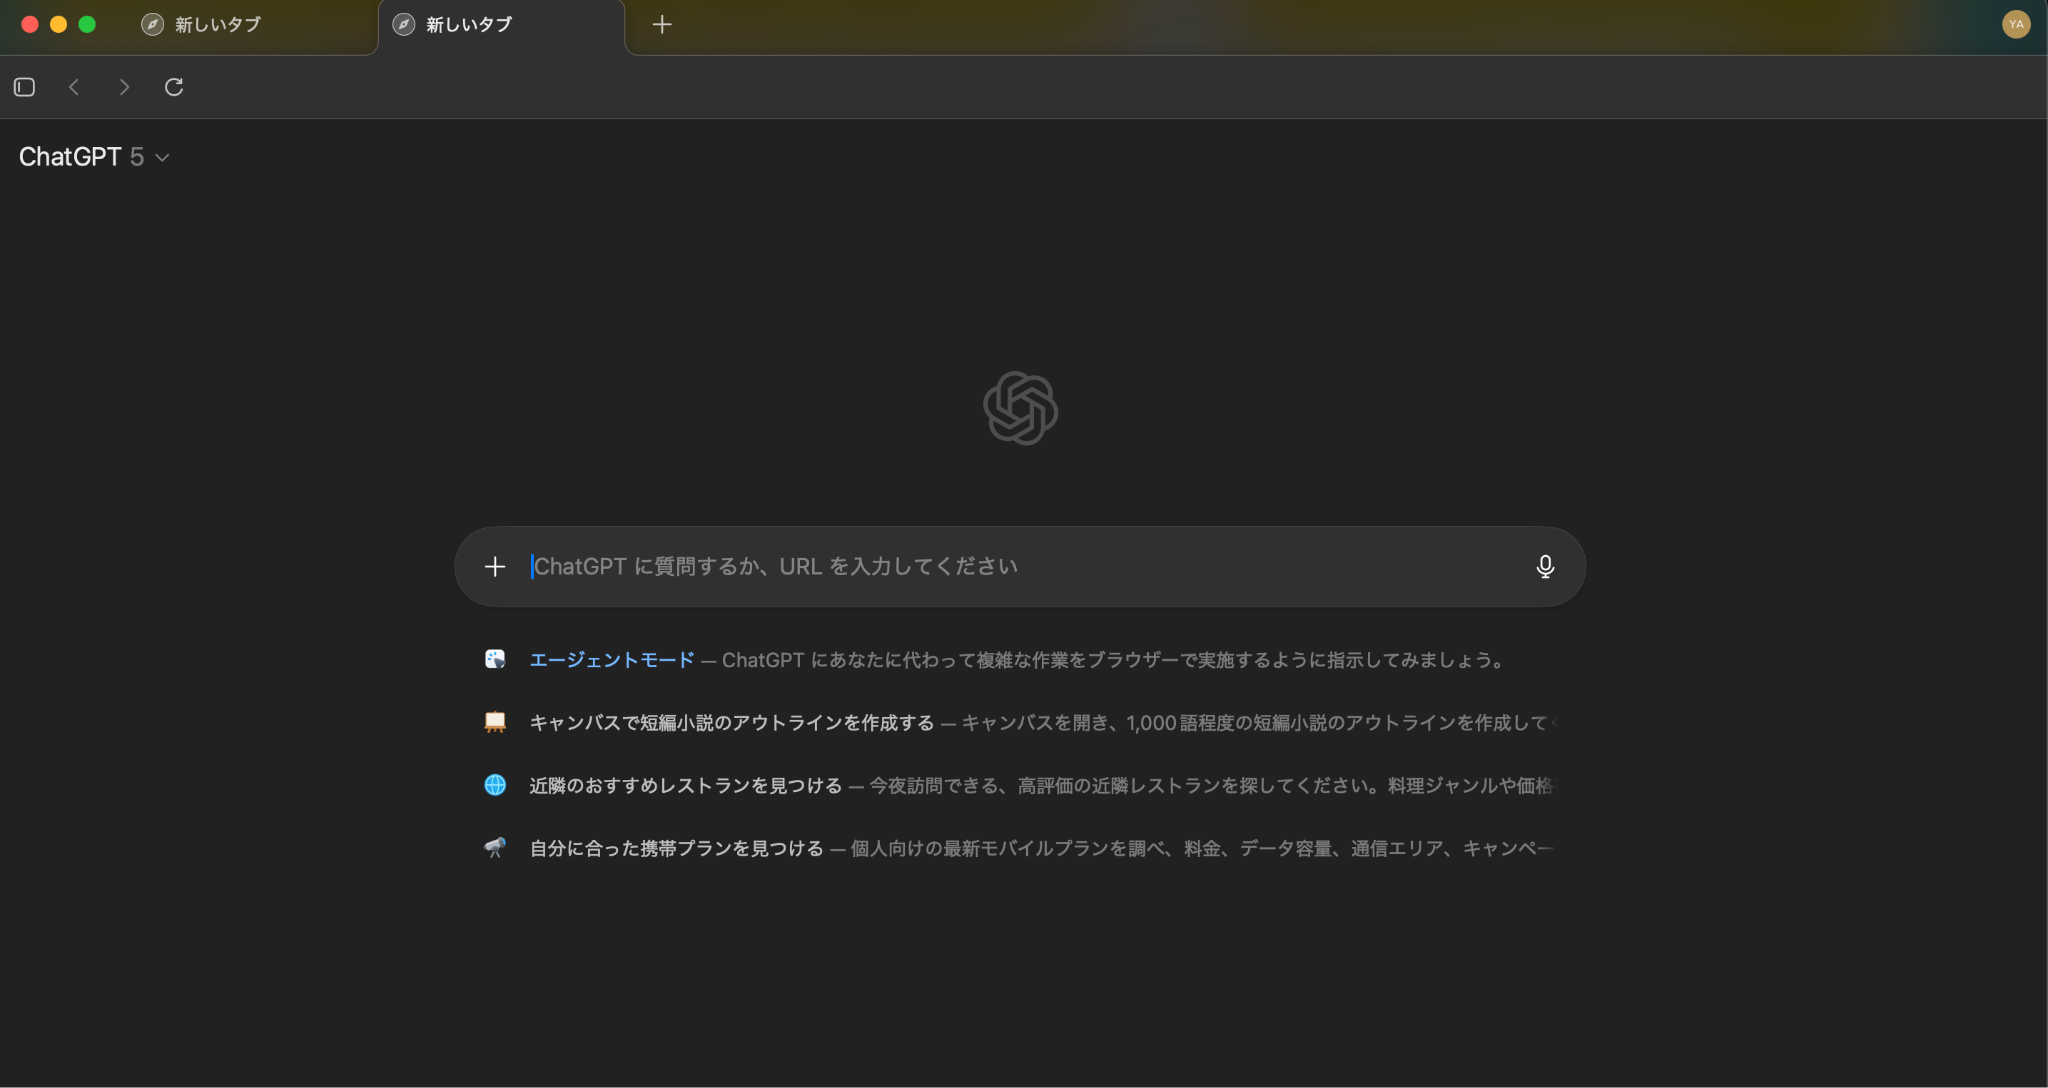Click the ChatGPT logo in center

1020,408
